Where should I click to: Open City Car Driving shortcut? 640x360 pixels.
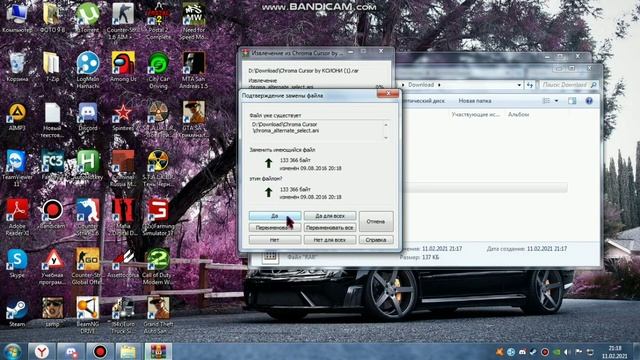pyautogui.click(x=158, y=70)
